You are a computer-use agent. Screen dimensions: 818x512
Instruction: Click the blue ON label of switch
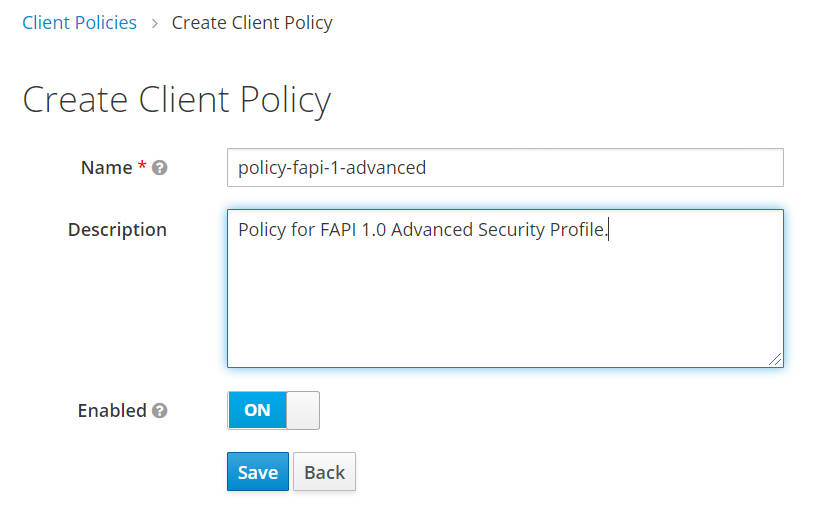pyautogui.click(x=257, y=410)
